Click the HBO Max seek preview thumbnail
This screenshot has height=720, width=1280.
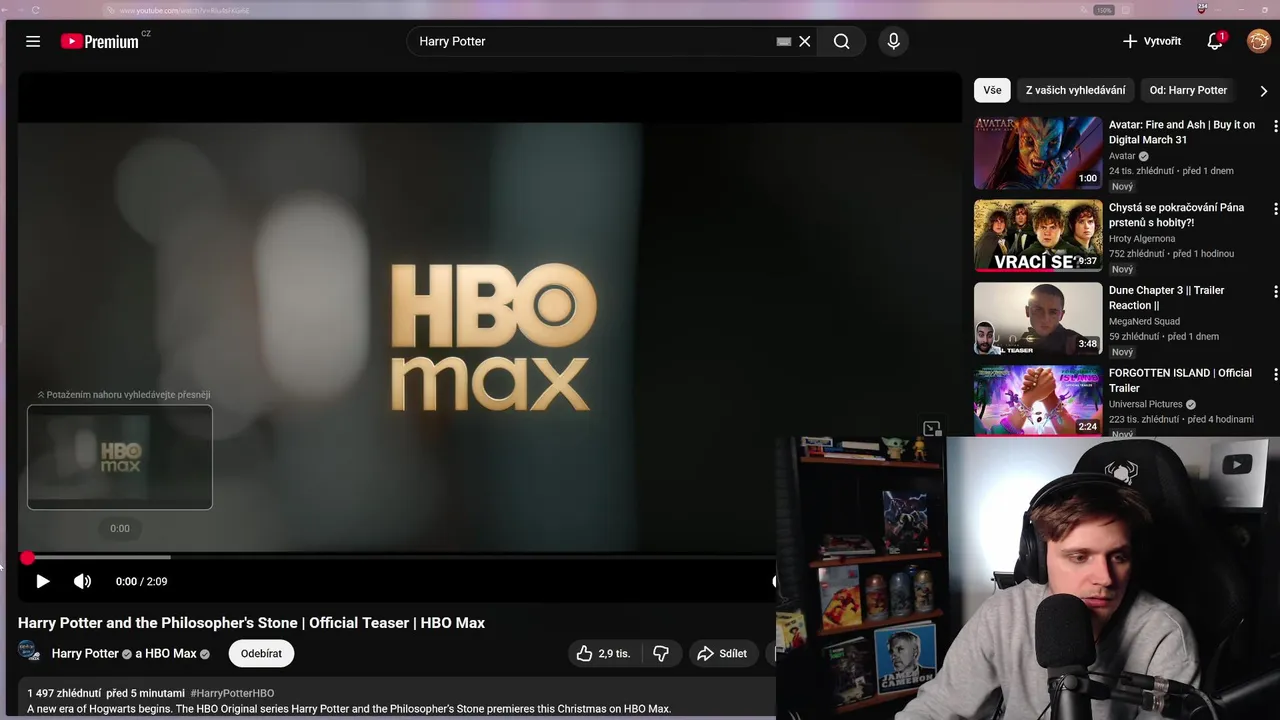(x=120, y=457)
